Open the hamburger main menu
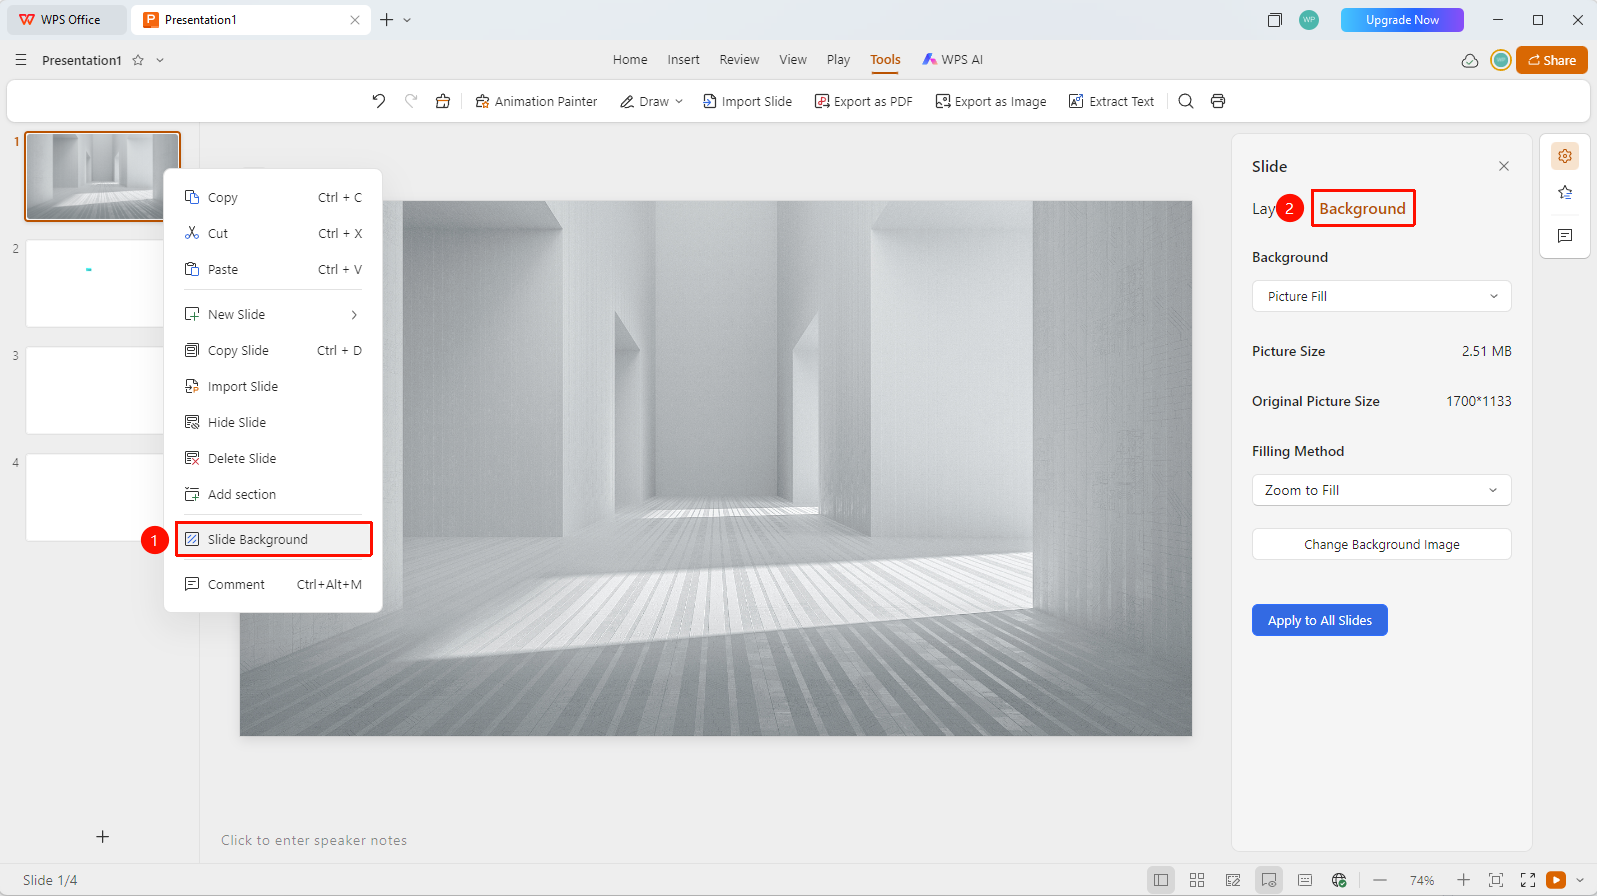The image size is (1597, 896). point(21,60)
